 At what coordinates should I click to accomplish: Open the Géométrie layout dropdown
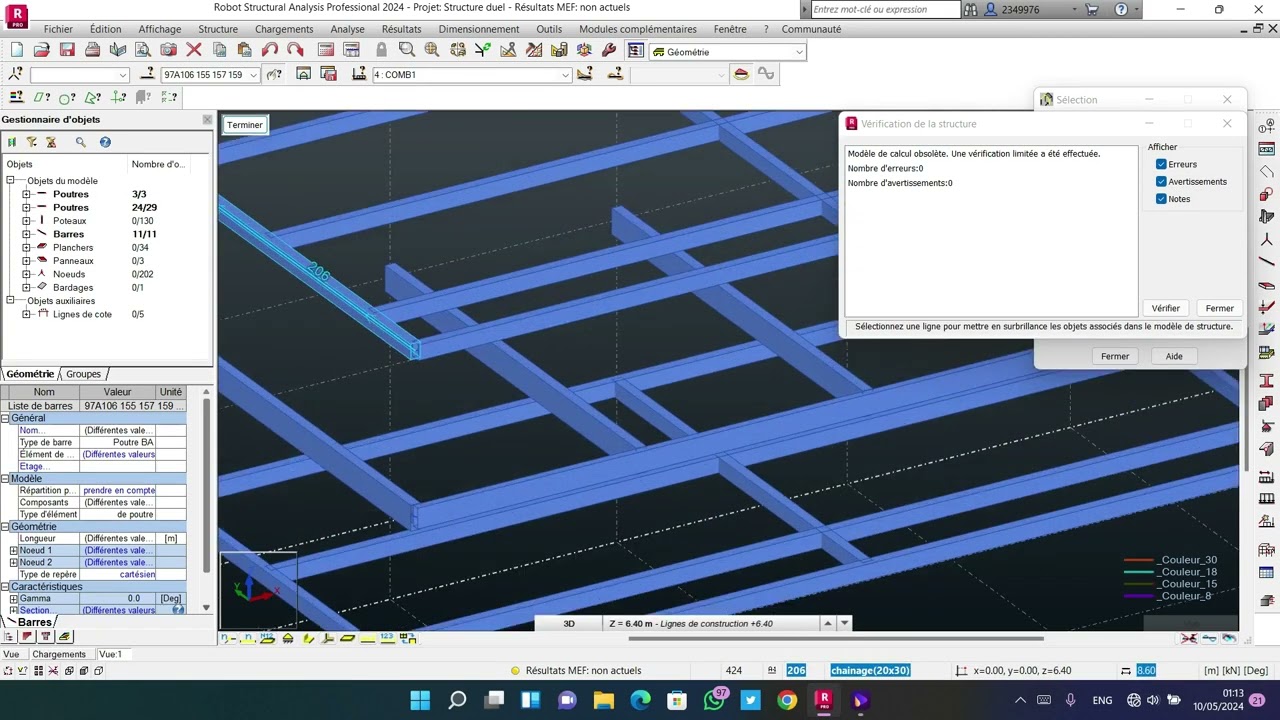(798, 52)
